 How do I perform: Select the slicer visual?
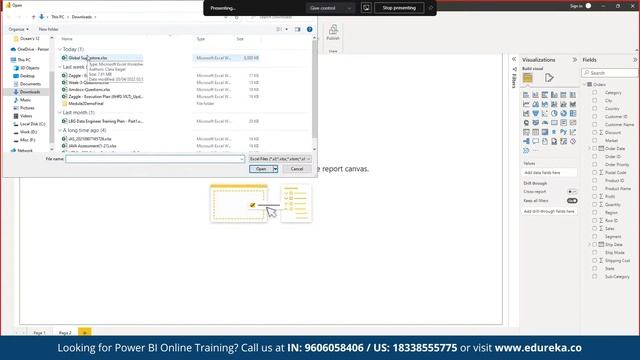(x=526, y=132)
